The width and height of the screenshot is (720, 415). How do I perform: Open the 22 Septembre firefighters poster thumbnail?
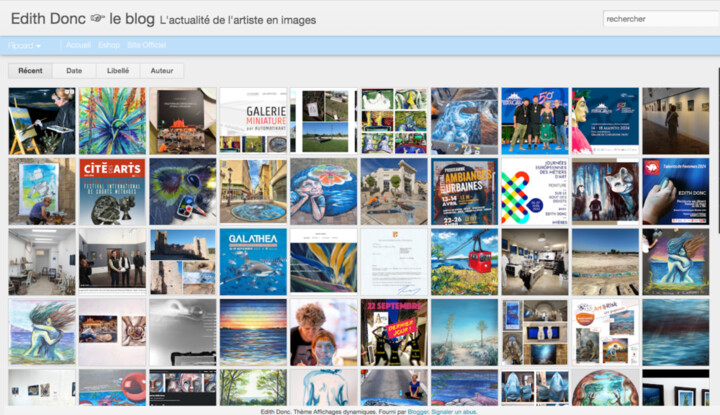(393, 331)
